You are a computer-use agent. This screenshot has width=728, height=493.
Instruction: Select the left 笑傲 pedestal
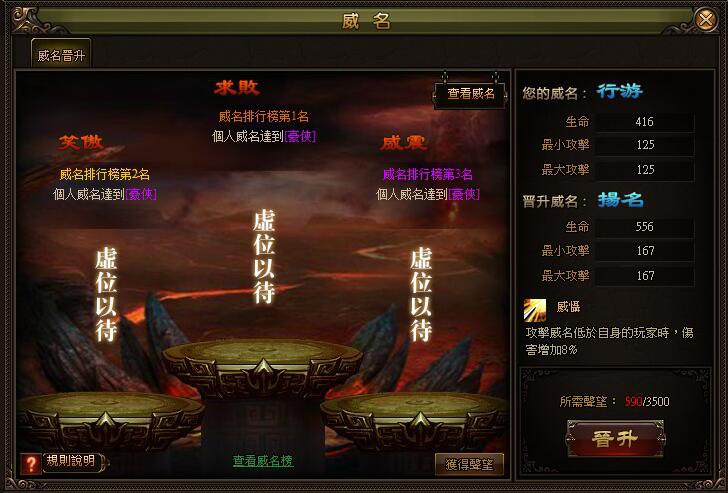pos(110,420)
